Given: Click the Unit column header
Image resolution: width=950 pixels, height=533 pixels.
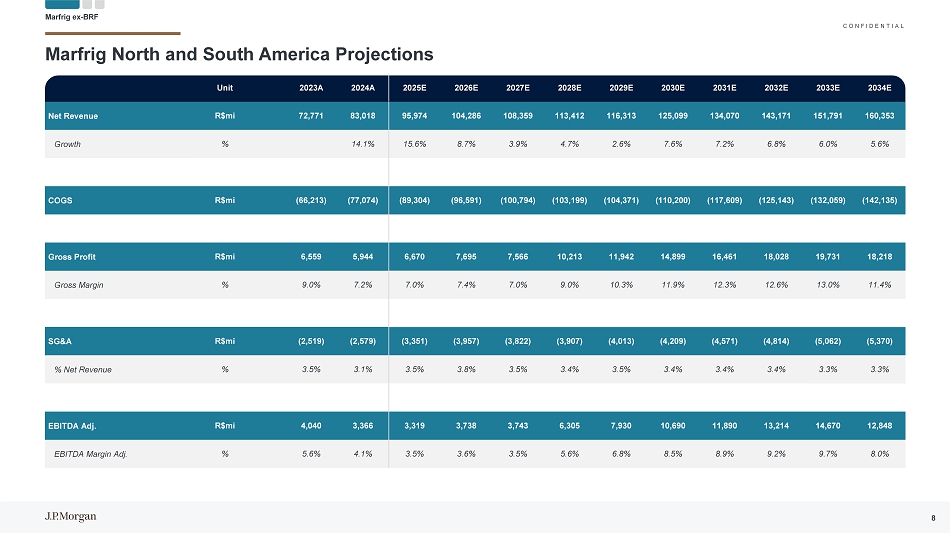Looking at the screenshot, I should click(x=225, y=88).
